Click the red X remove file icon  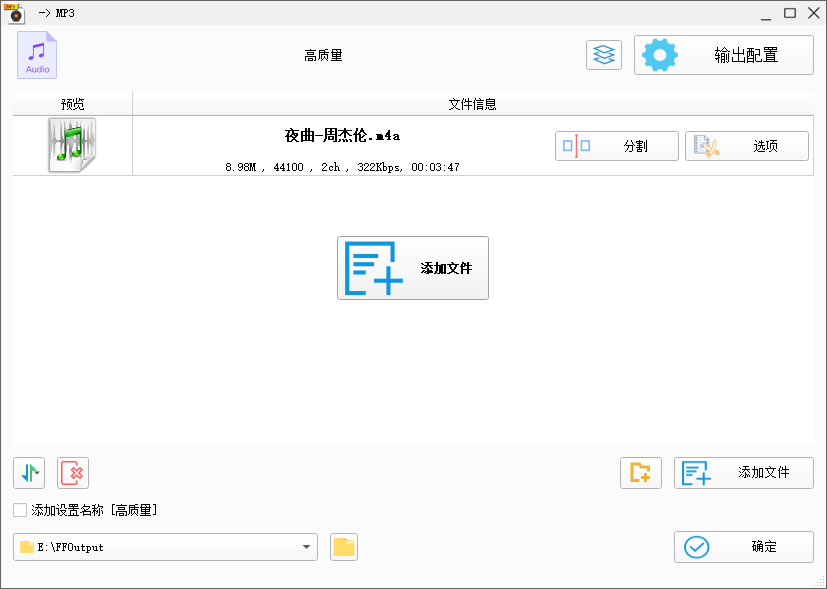point(73,473)
